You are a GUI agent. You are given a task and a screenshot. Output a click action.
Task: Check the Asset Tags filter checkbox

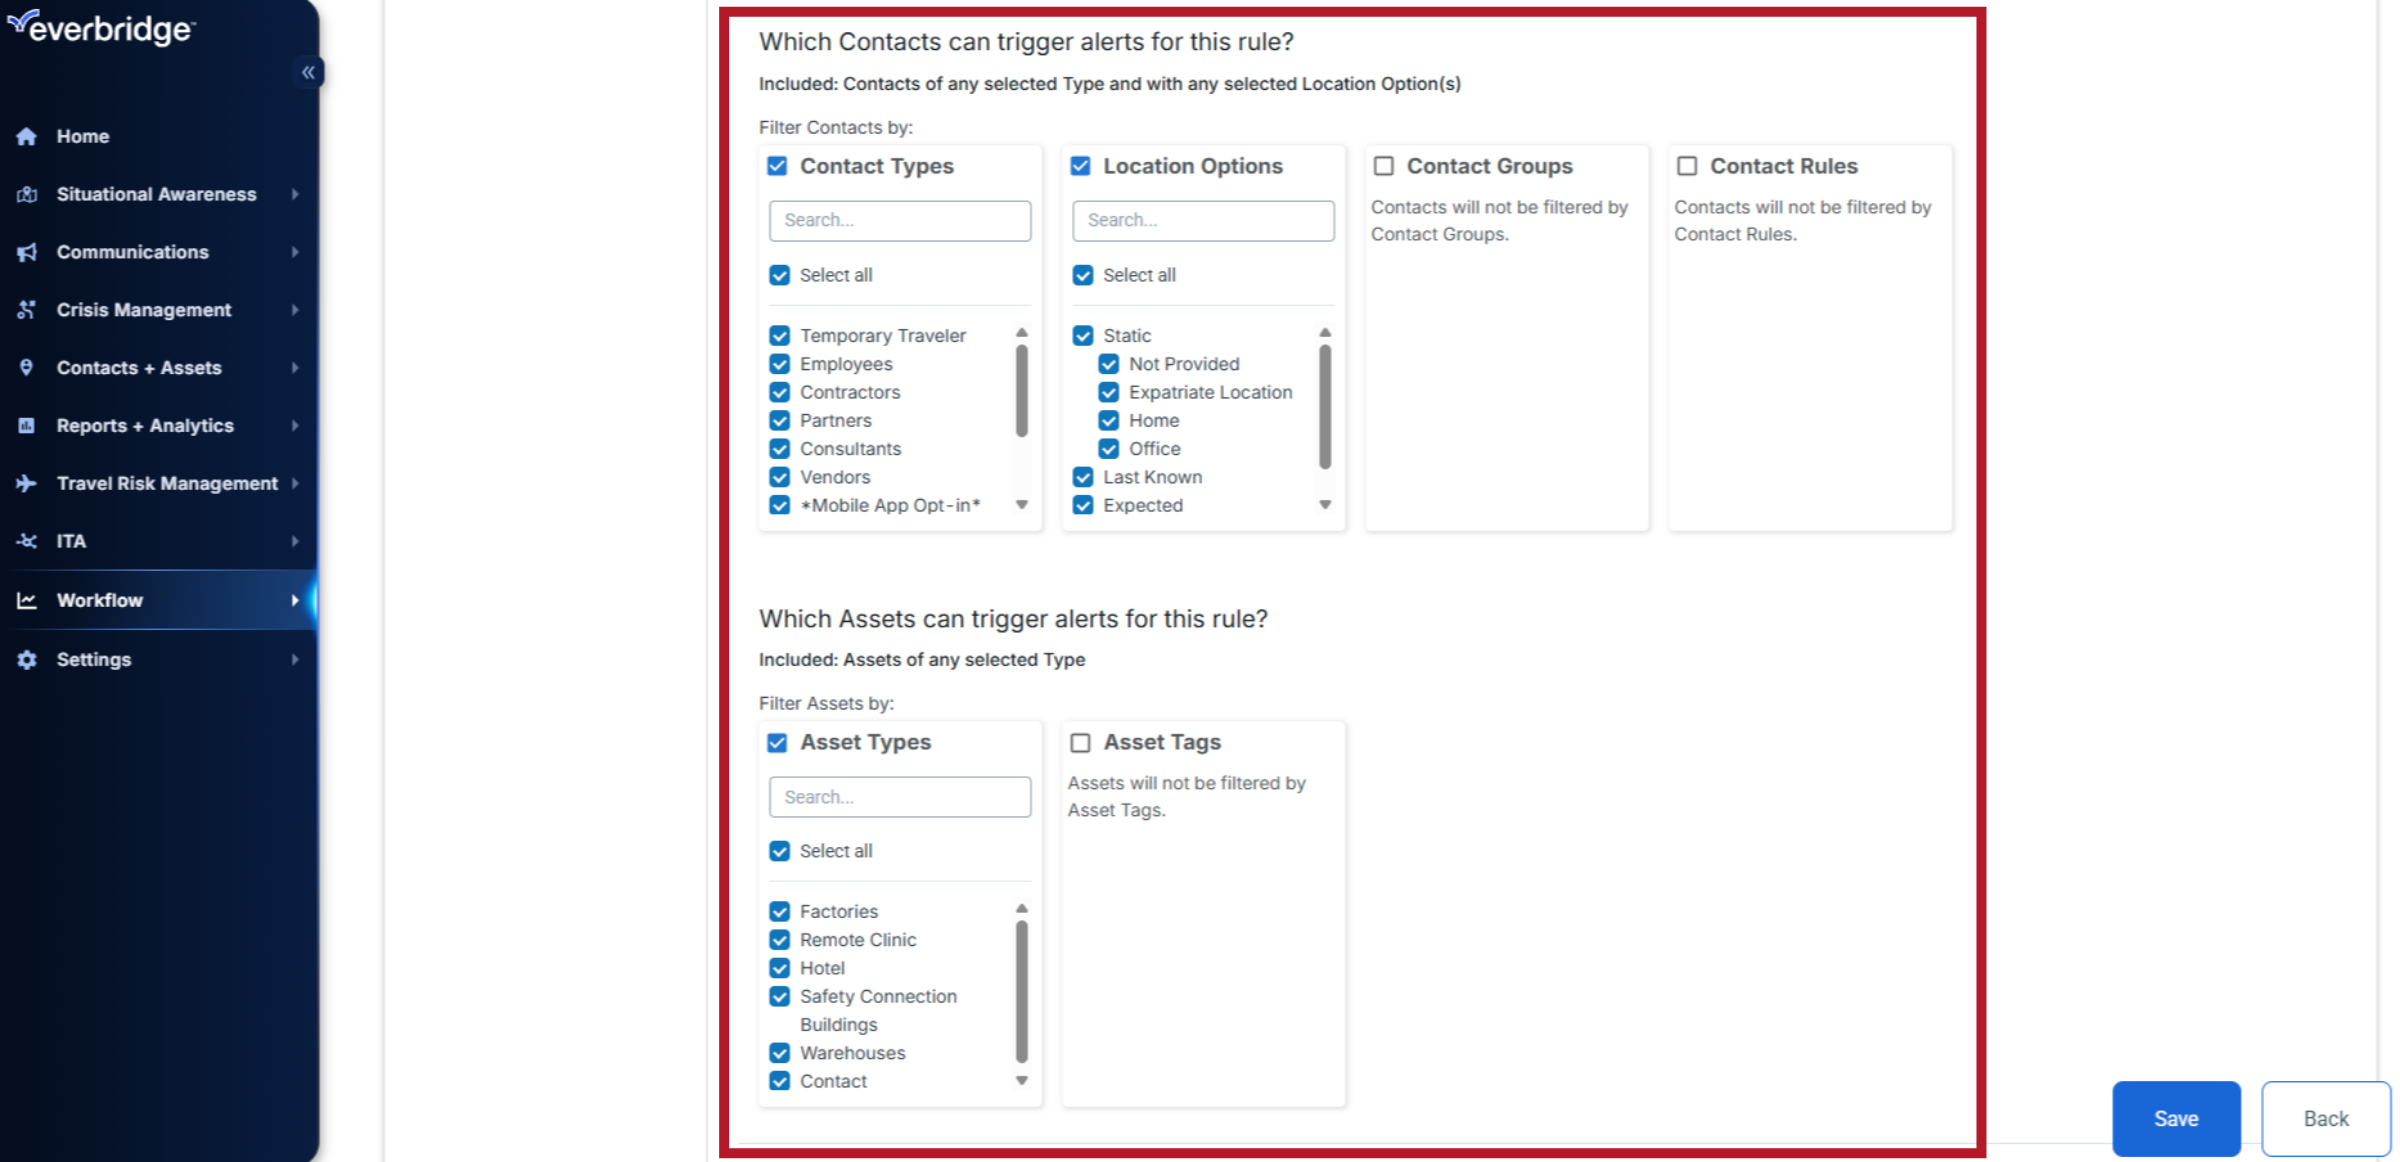pyautogui.click(x=1080, y=743)
